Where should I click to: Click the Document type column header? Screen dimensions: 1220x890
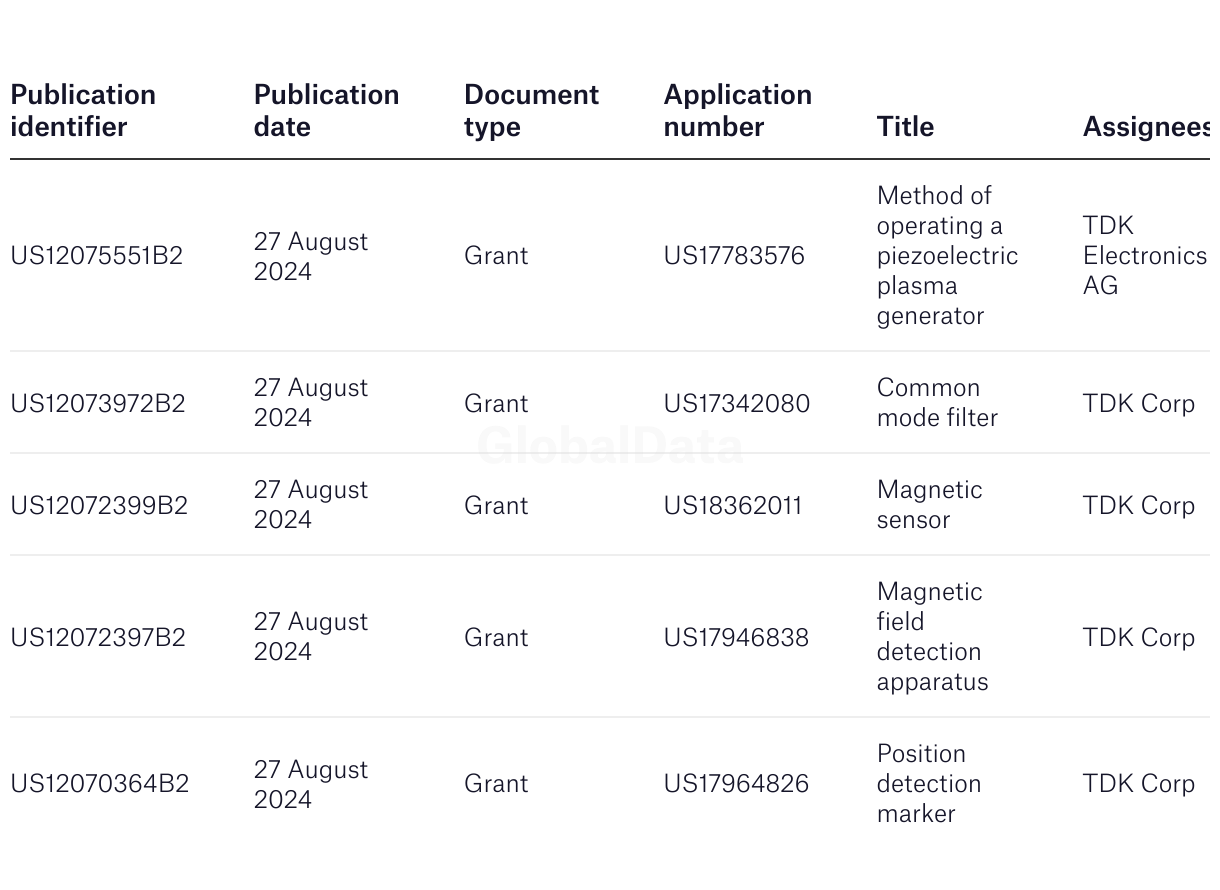(x=531, y=111)
